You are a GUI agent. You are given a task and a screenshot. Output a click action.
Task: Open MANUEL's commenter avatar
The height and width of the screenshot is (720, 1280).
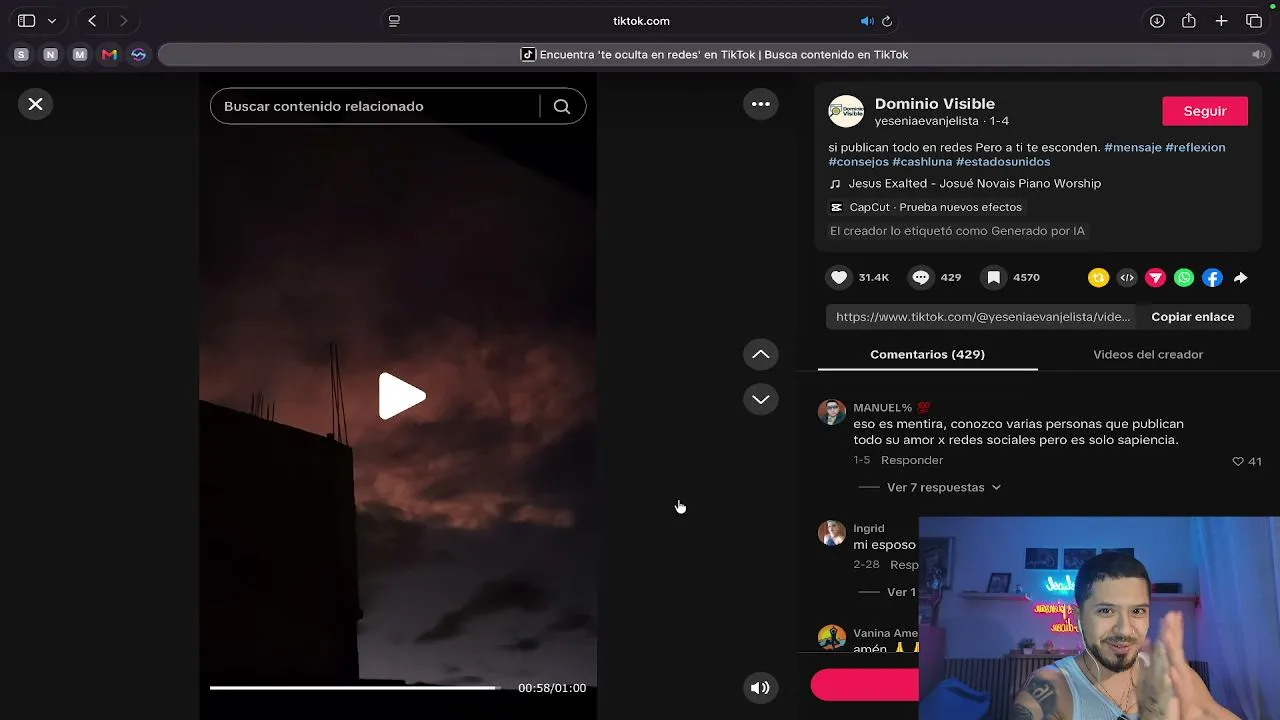[832, 411]
